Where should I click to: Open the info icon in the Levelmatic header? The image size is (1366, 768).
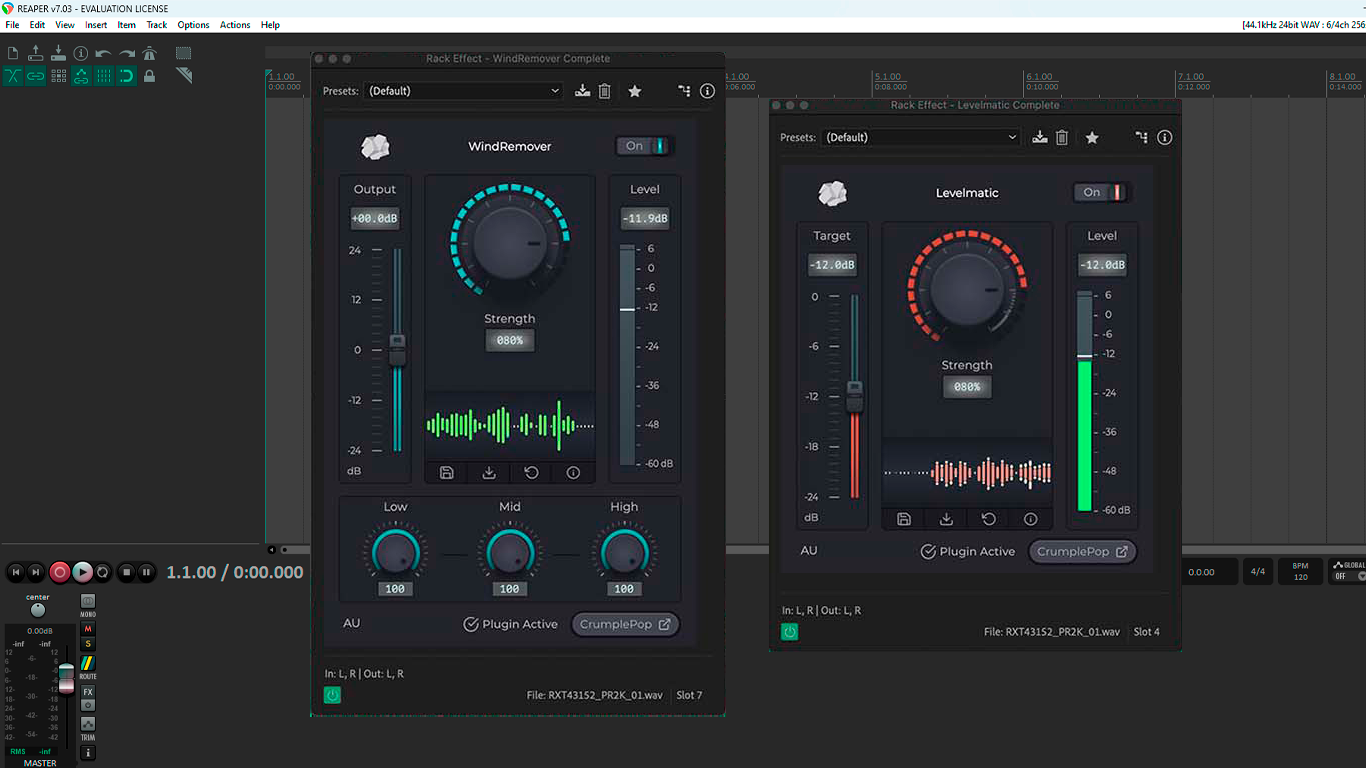(x=1165, y=138)
